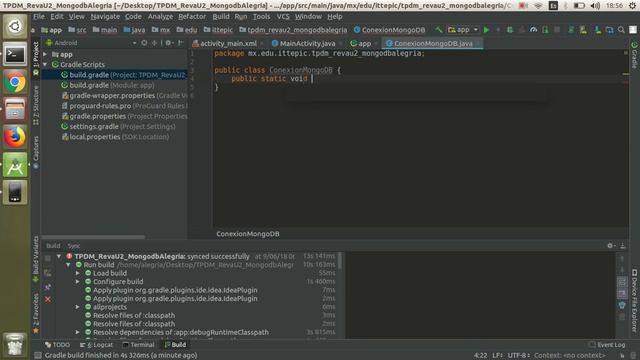Viewport: 640px width, 360px height.
Task: Open the TODO tool window button
Action: pyautogui.click(x=58, y=345)
